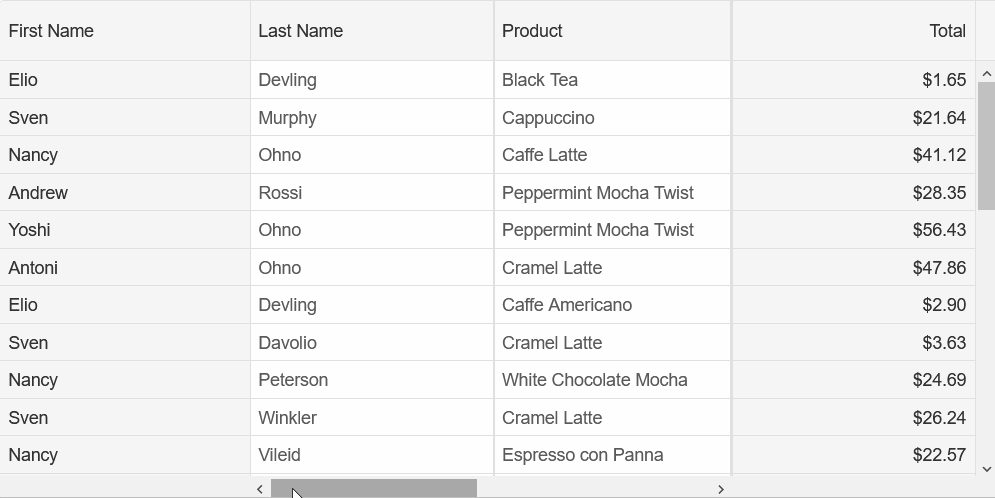Sort by the First Name column header
Screen dimensions: 995x498
pyautogui.click(x=125, y=30)
